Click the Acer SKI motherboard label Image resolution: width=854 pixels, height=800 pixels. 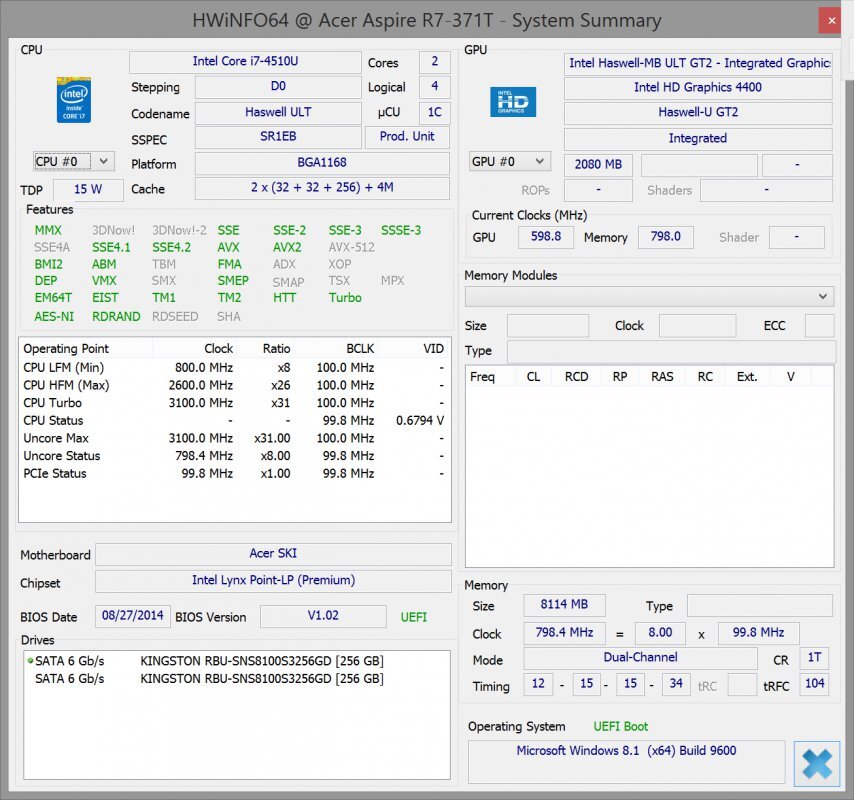(273, 553)
